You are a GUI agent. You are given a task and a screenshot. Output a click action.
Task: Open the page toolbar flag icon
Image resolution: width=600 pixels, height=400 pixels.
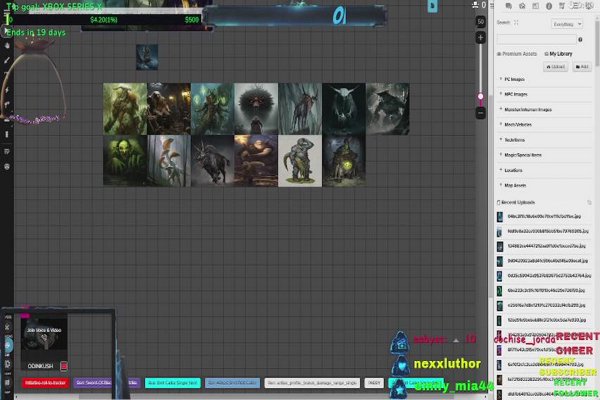432,6
